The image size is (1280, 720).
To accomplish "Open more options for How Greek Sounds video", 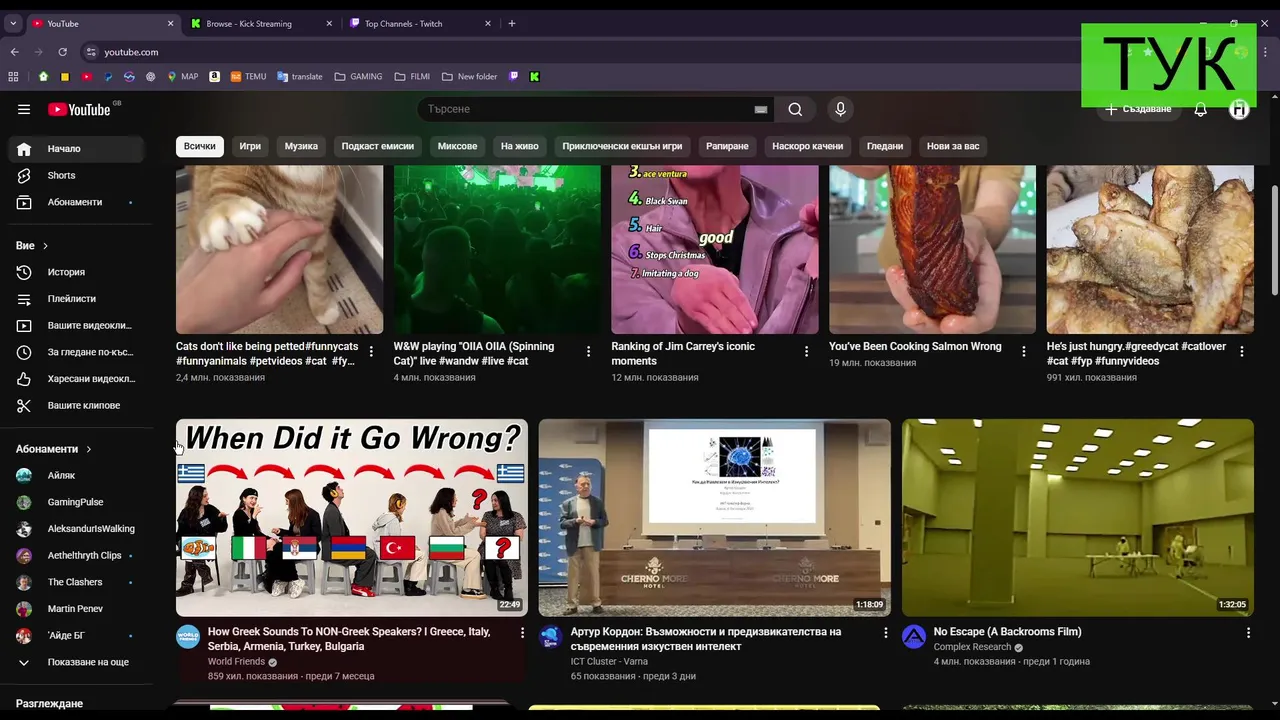I will (x=521, y=633).
